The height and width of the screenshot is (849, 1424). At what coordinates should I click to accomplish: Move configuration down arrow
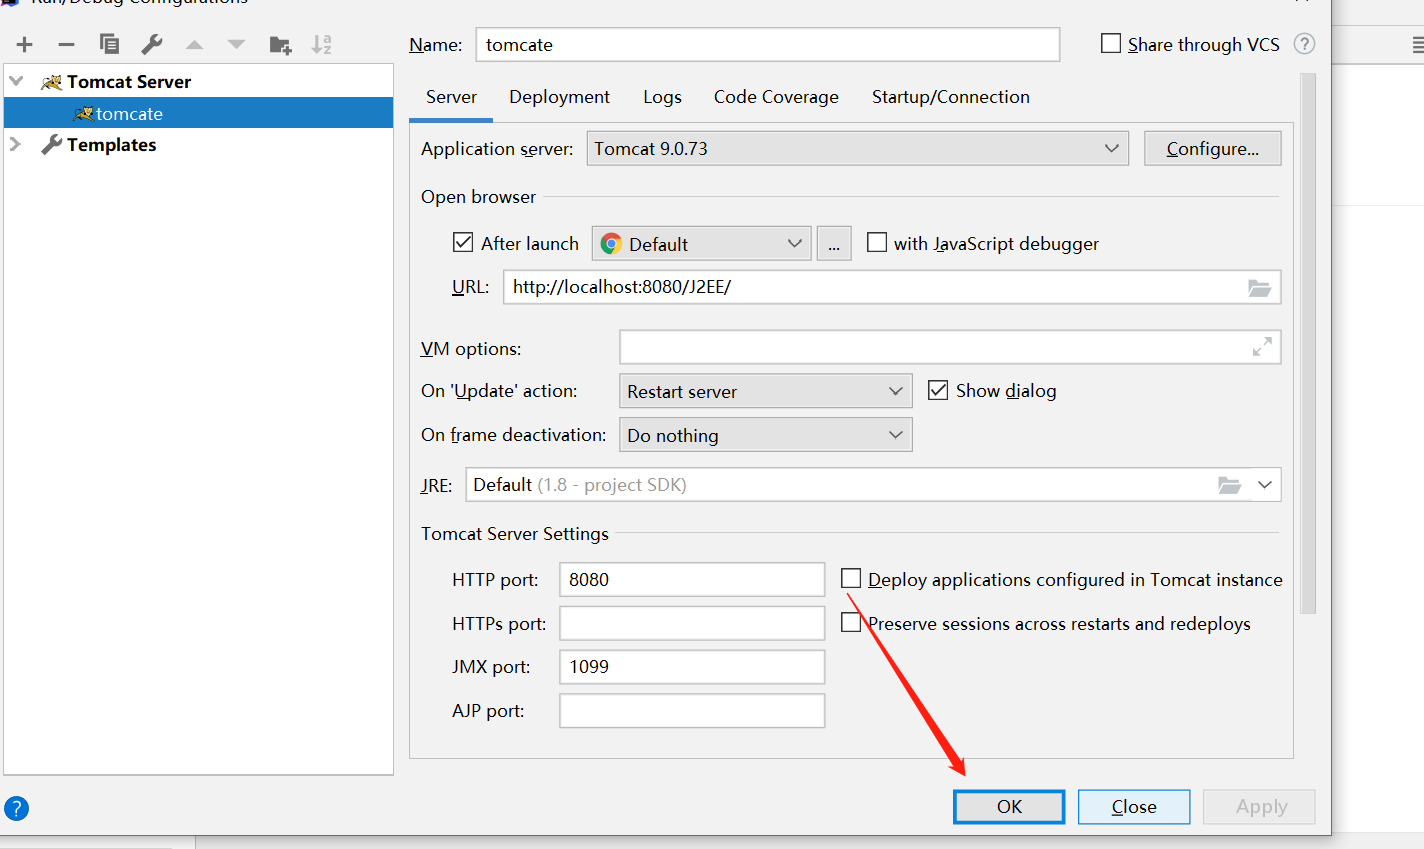[236, 44]
